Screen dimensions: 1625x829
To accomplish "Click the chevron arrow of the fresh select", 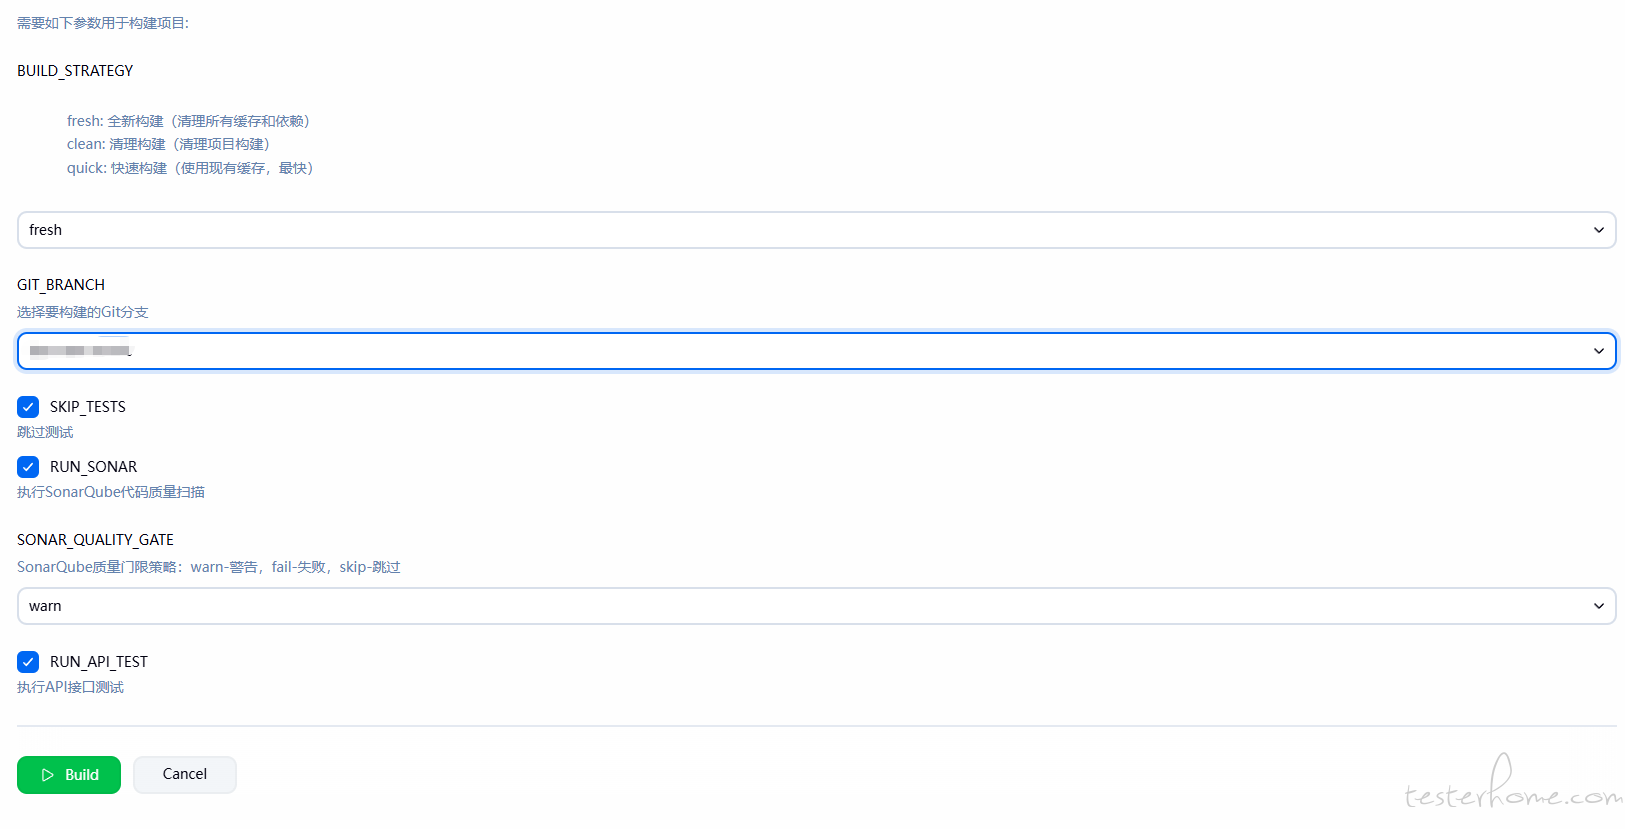I will coord(1598,230).
